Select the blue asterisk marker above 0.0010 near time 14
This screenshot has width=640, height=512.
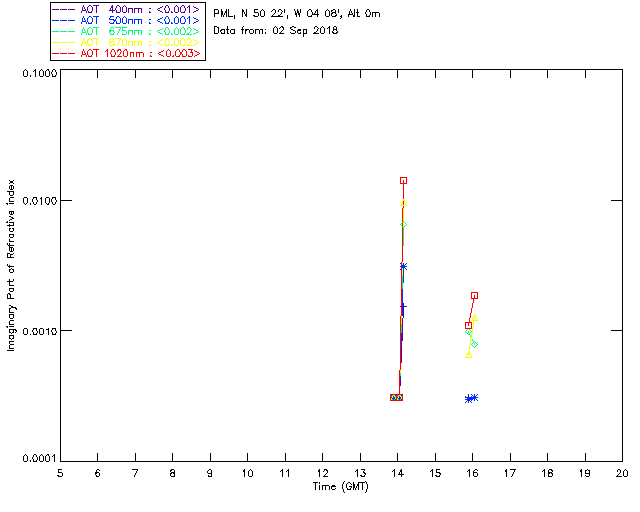[403, 267]
